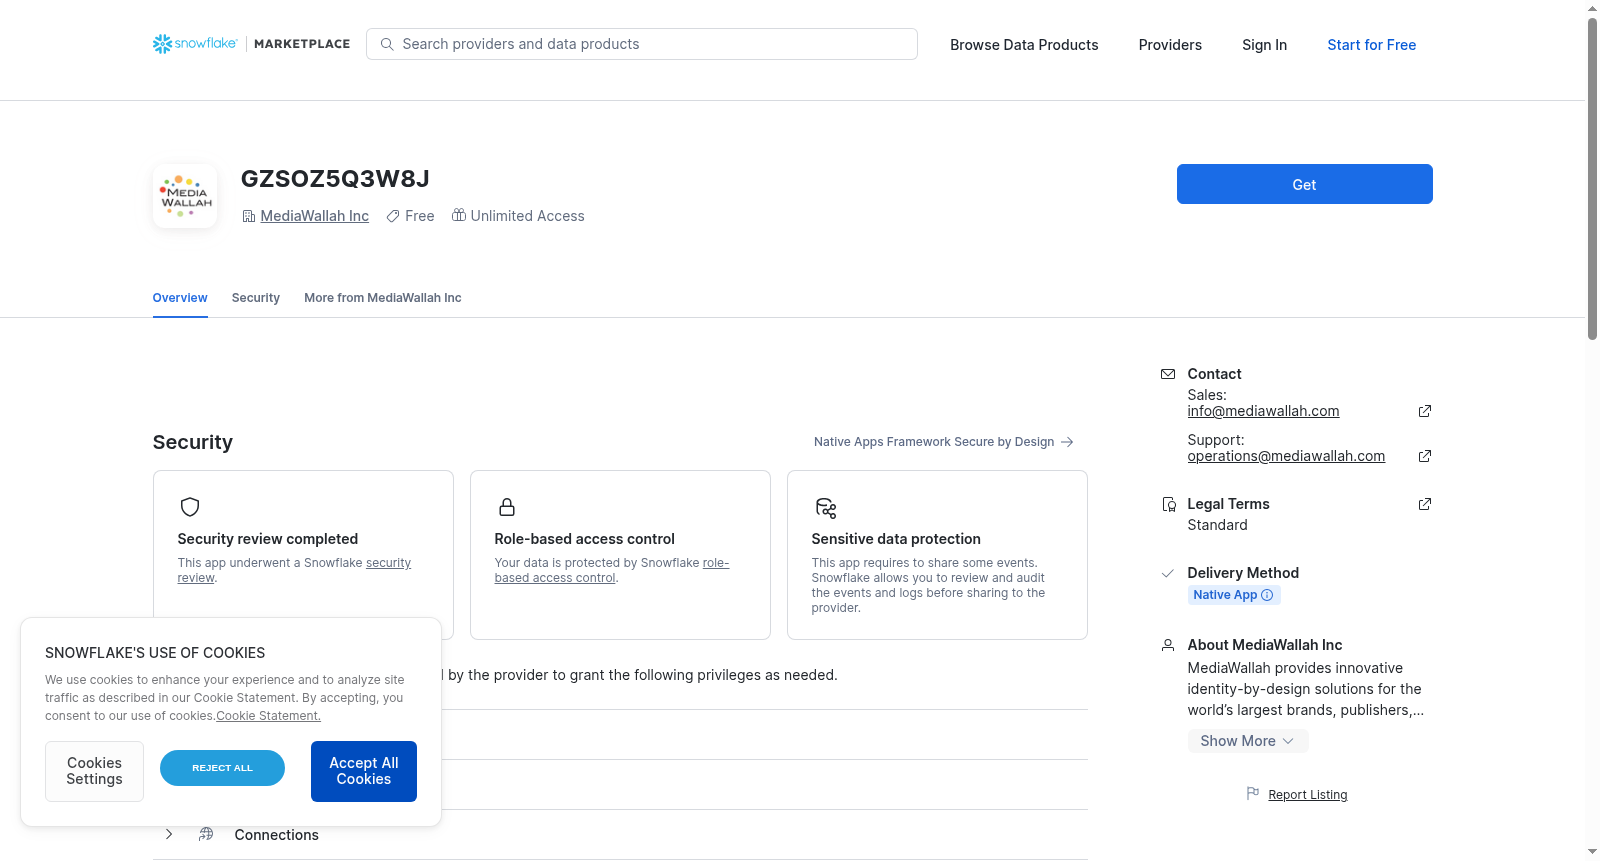1600x861 pixels.
Task: Open the sales email external-link icon
Action: coord(1425,411)
